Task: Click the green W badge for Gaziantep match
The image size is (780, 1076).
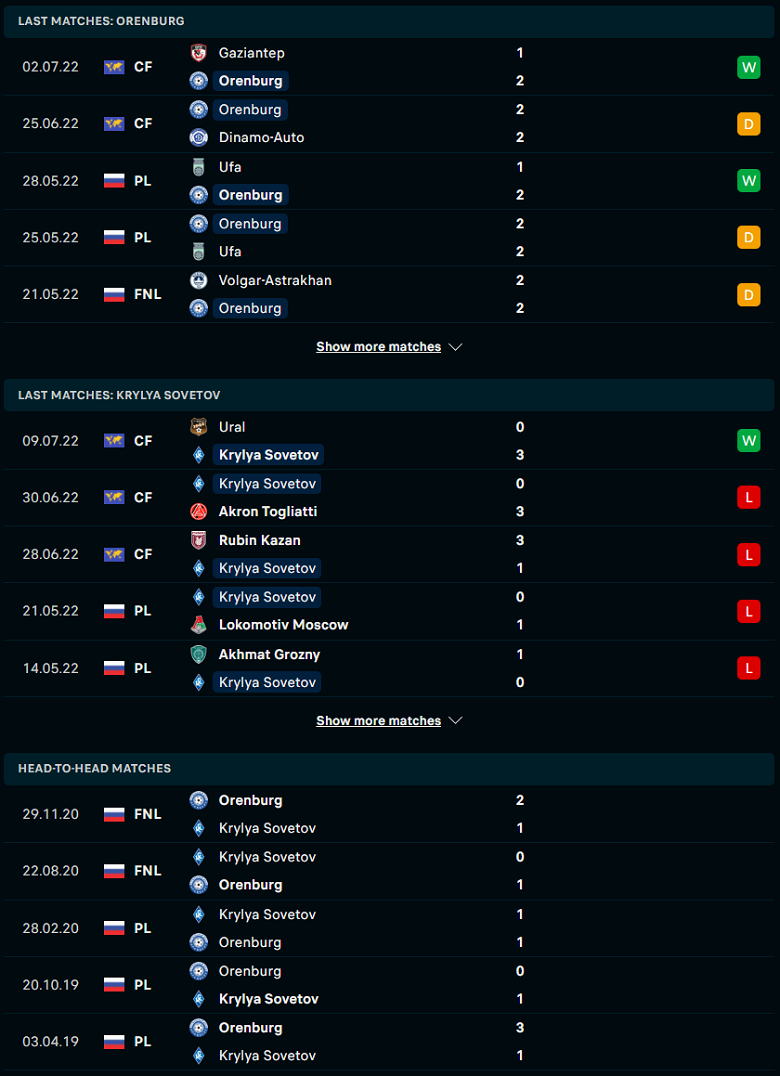Action: coord(748,67)
